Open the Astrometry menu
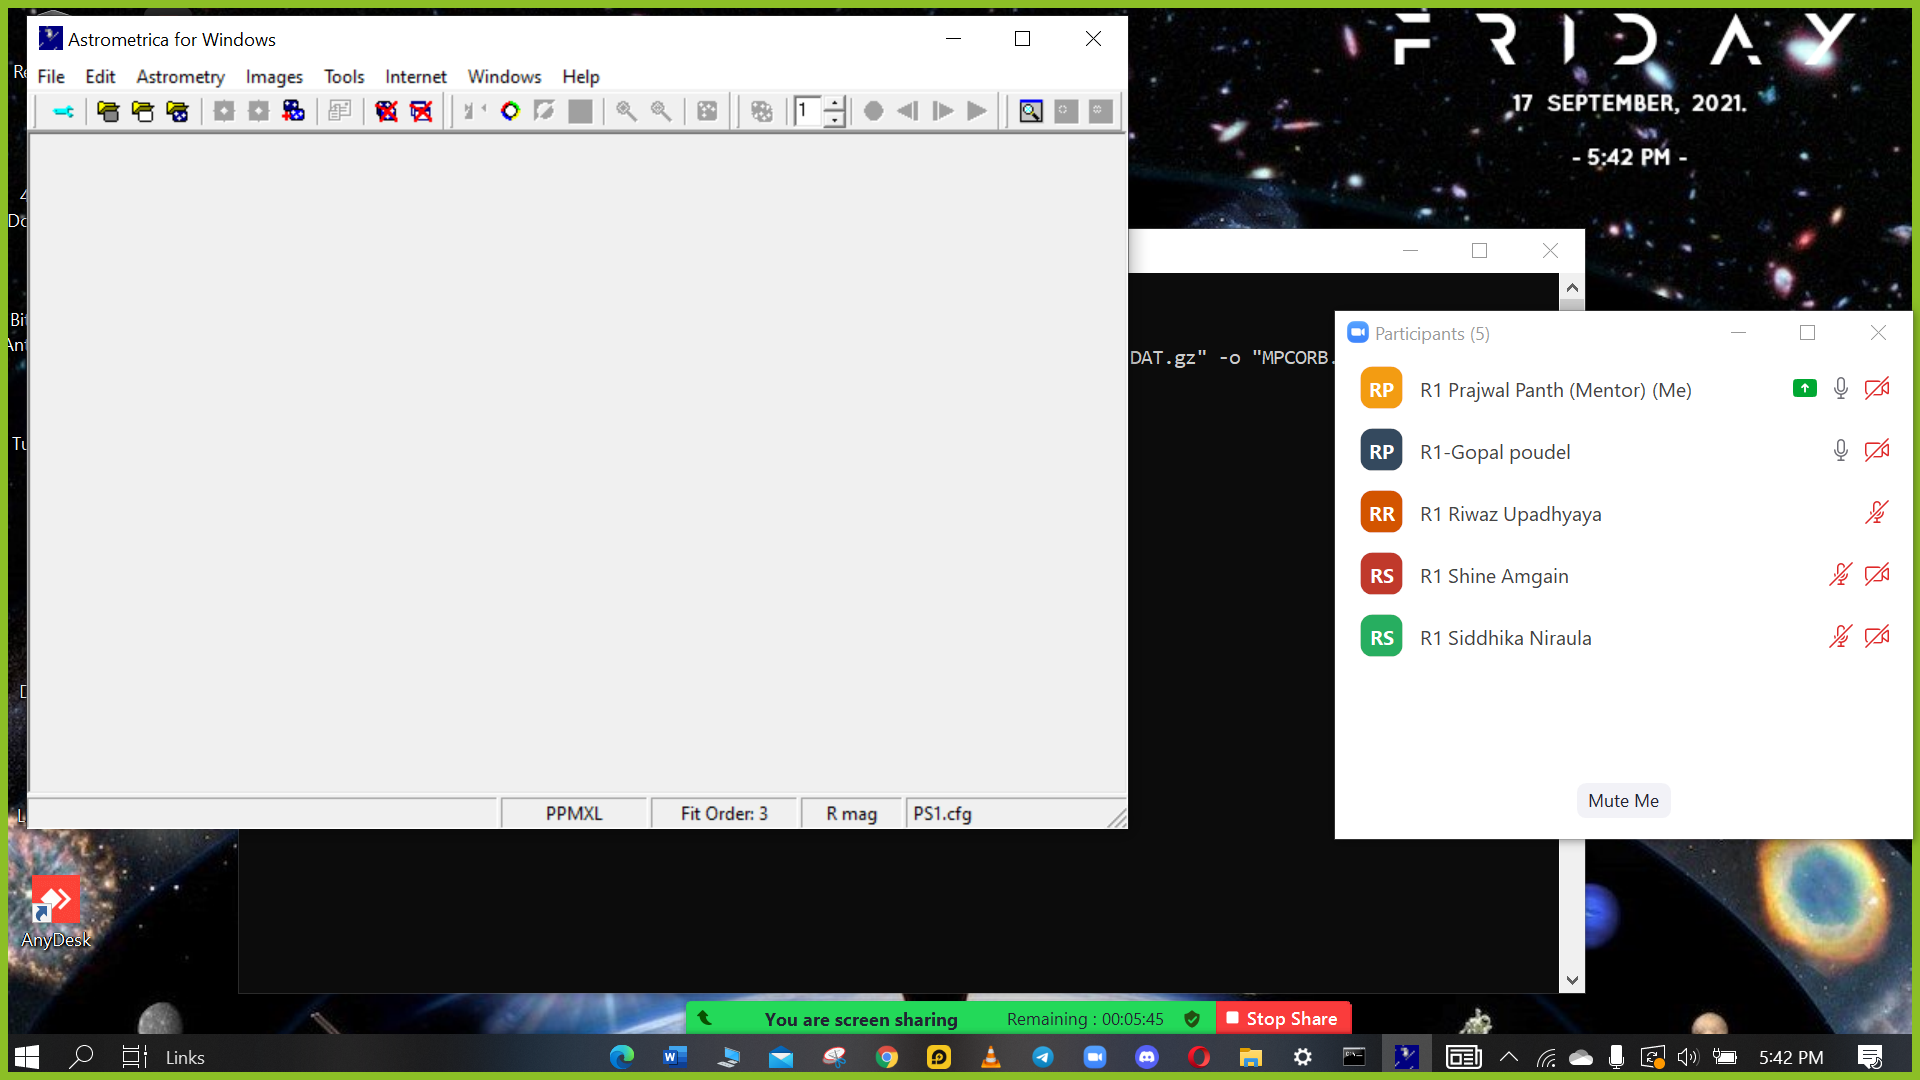This screenshot has height=1080, width=1920. coord(180,77)
